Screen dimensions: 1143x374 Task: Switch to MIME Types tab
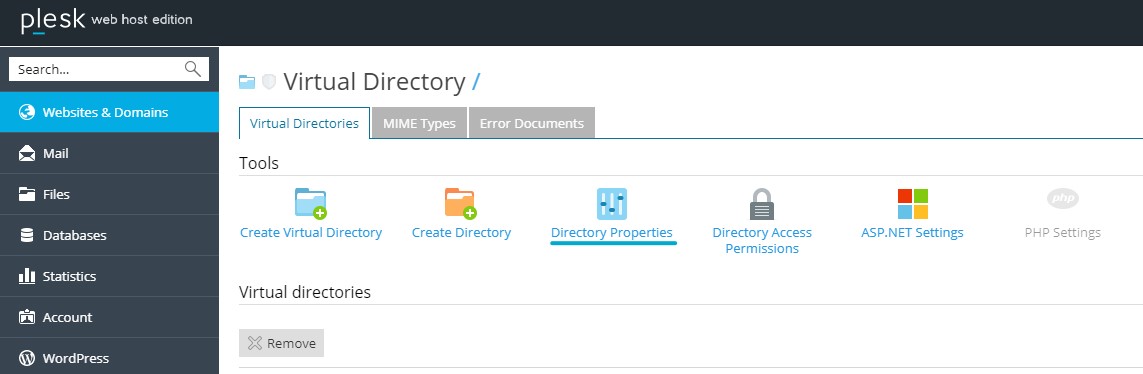tap(419, 123)
